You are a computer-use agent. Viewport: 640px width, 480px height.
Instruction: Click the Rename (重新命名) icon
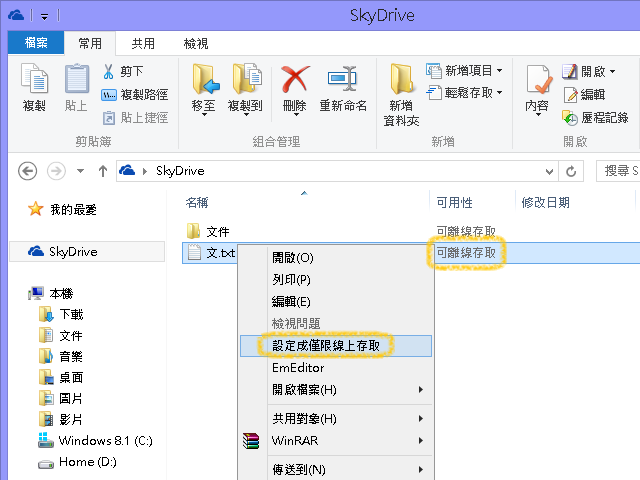pyautogui.click(x=342, y=78)
